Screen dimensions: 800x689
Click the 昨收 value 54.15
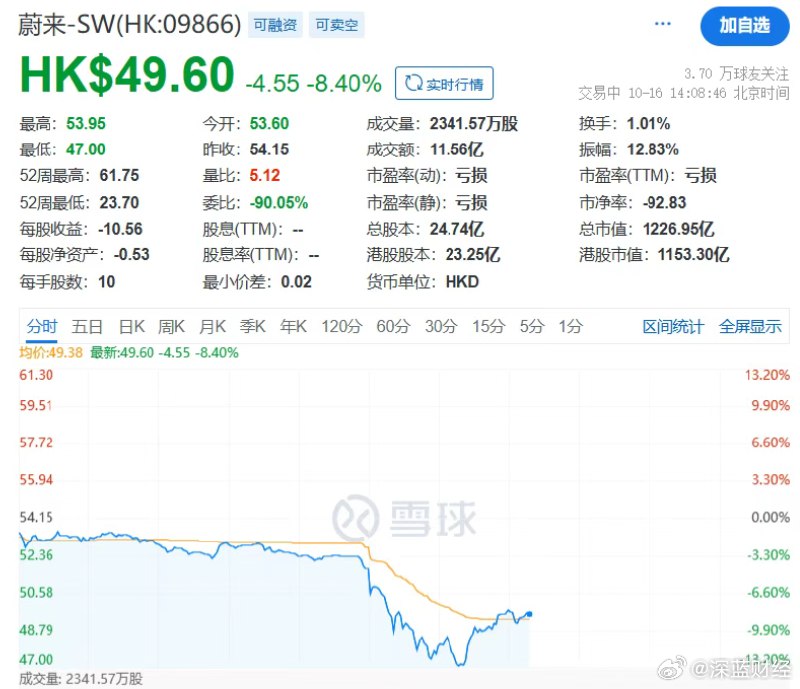coord(269,150)
